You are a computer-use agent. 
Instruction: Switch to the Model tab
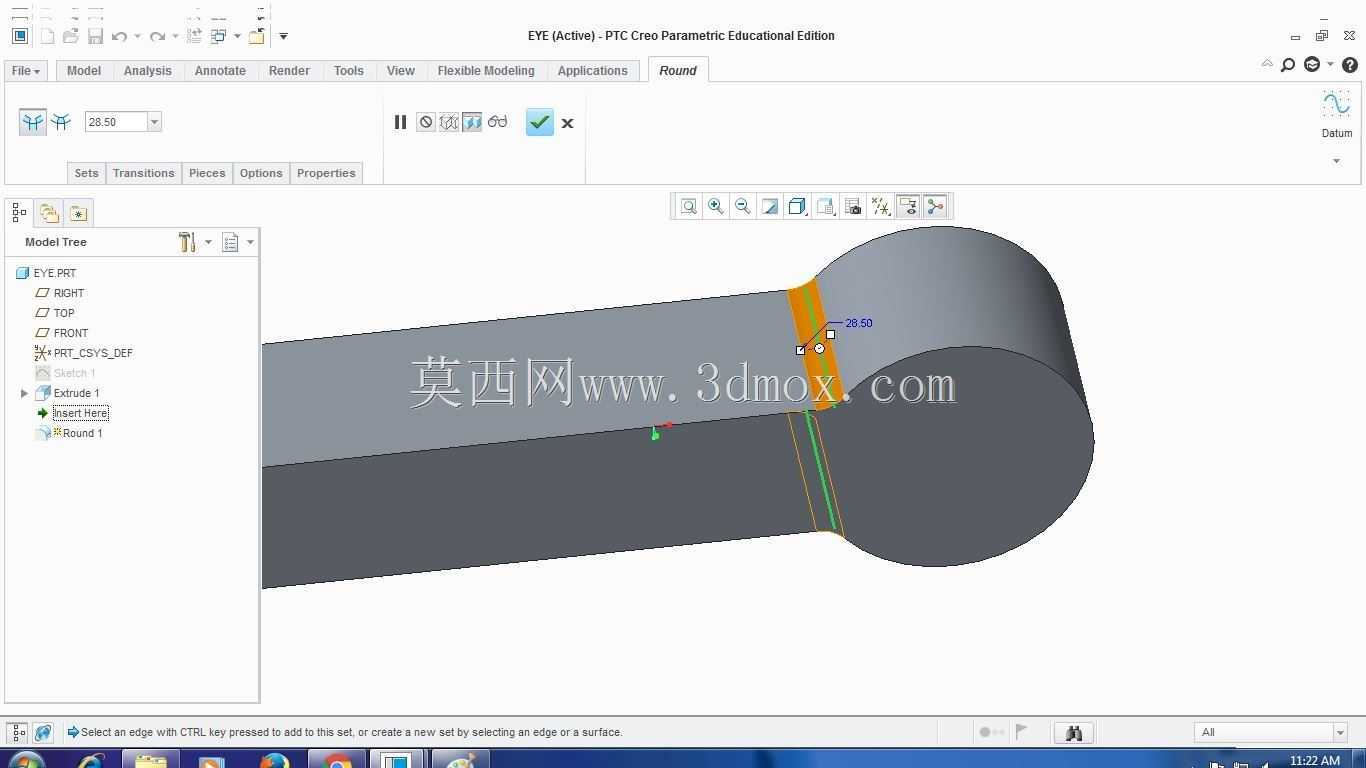[x=84, y=71]
